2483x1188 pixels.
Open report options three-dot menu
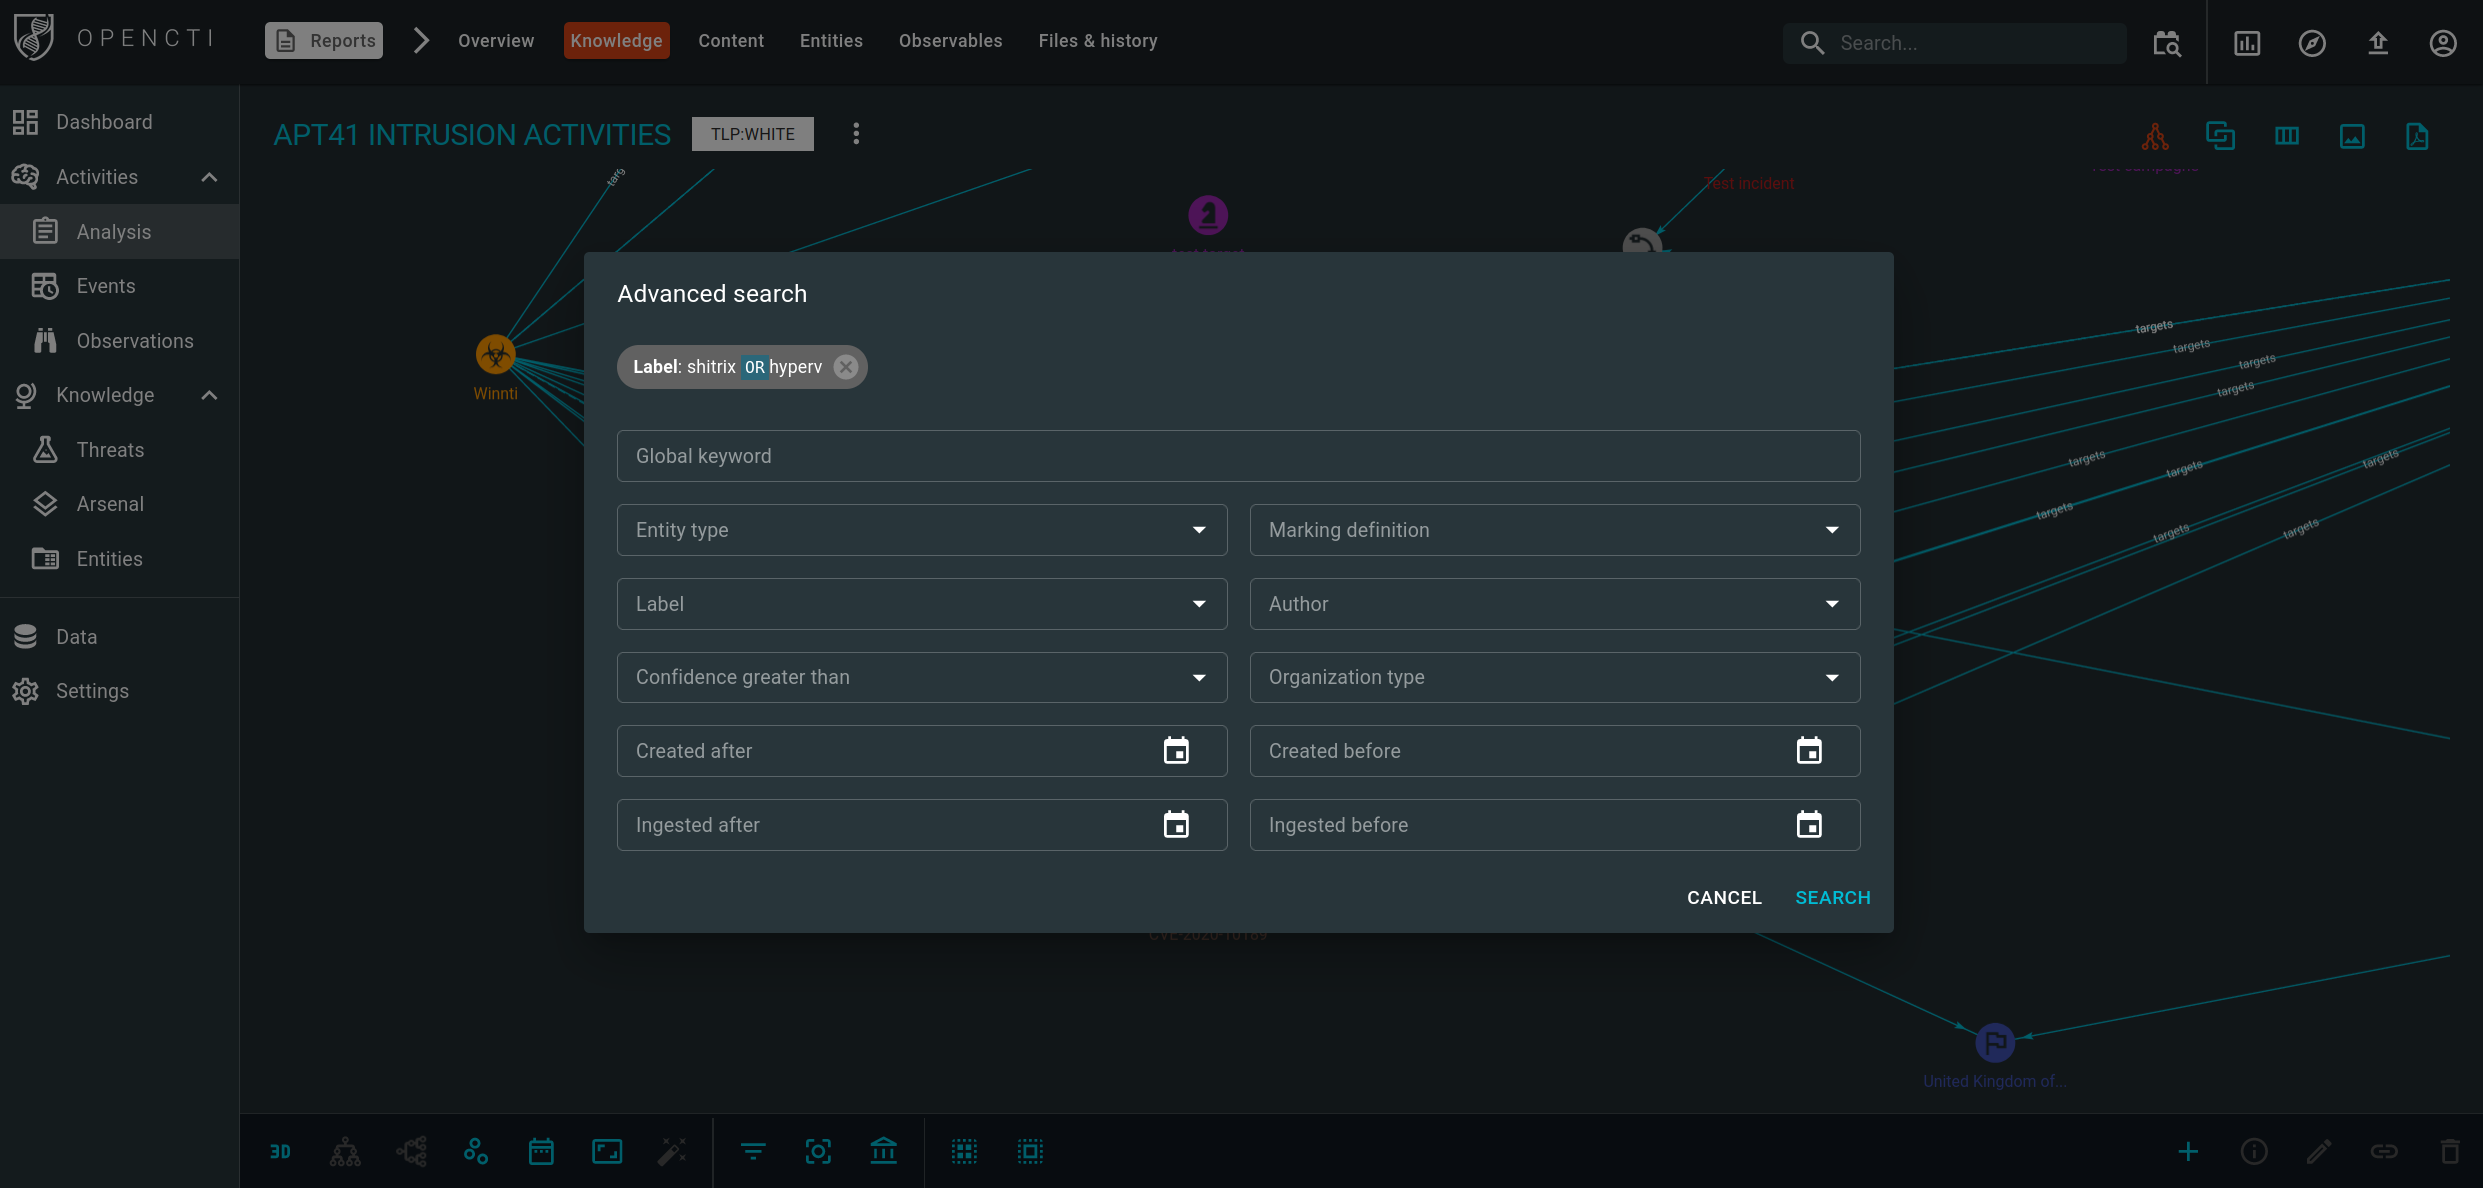pos(856,134)
